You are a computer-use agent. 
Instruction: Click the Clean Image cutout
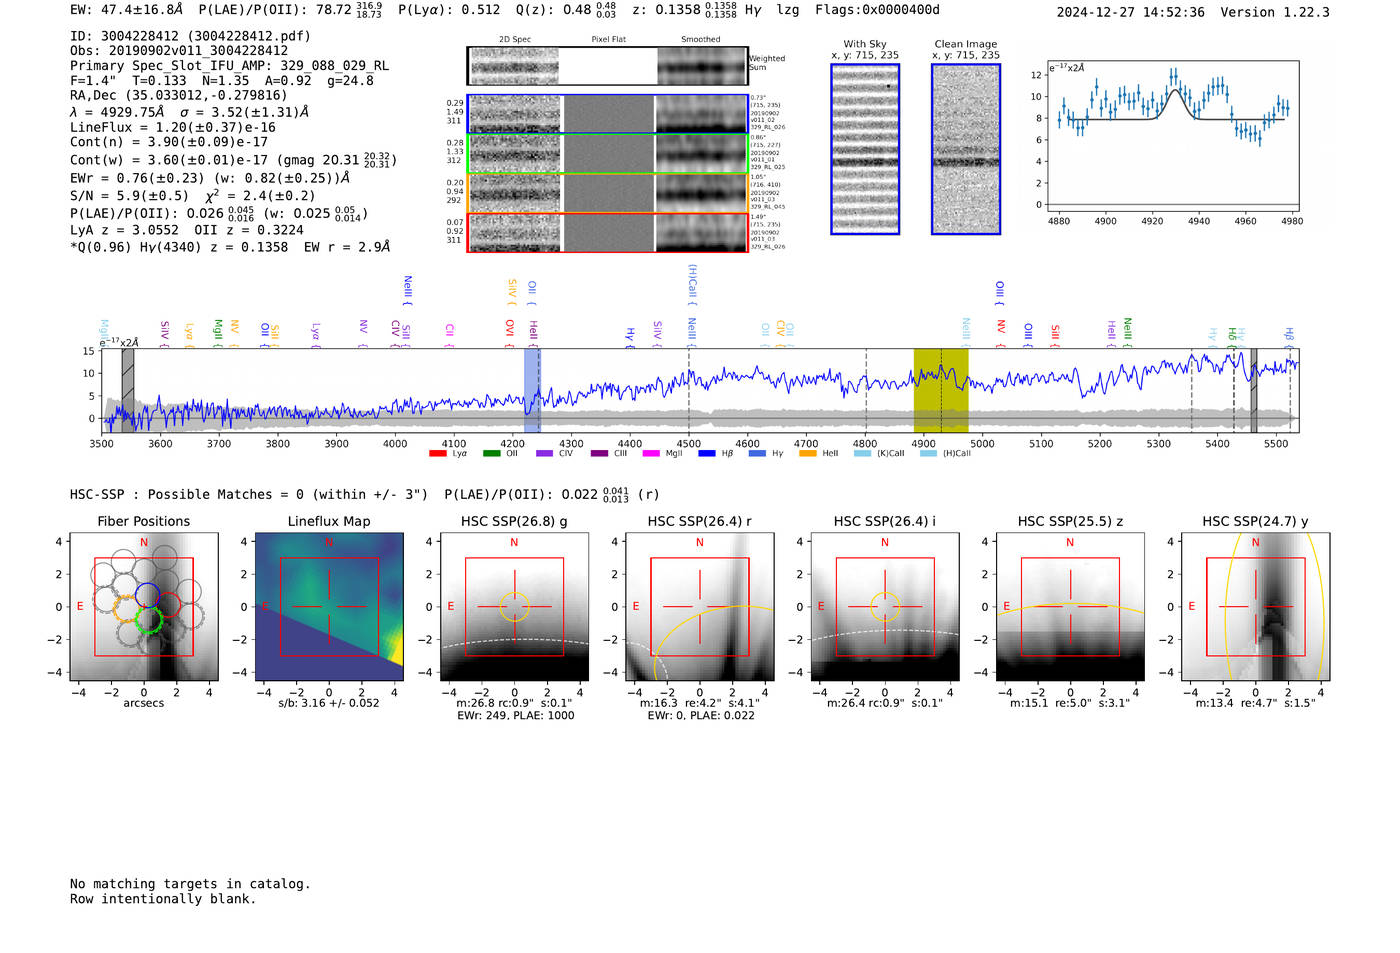coord(966,149)
